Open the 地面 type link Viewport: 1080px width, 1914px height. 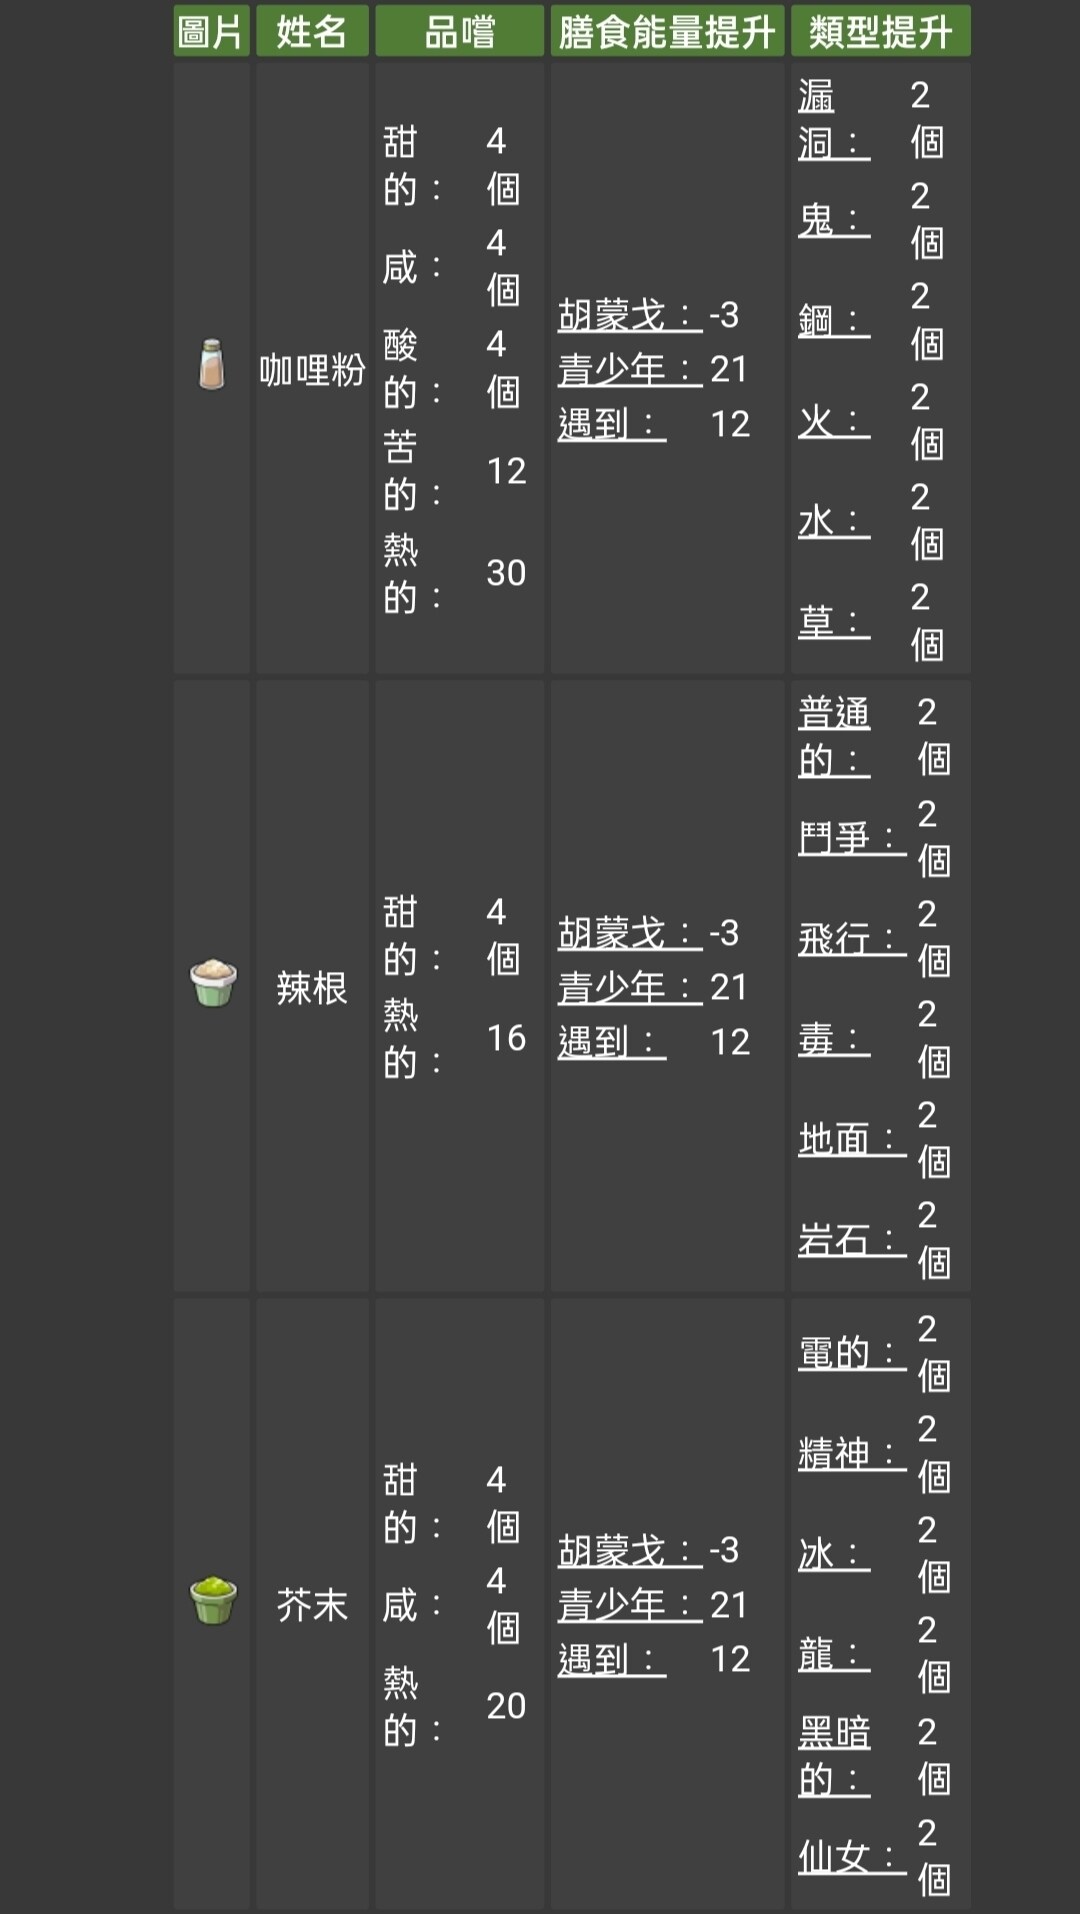[x=852, y=1138]
